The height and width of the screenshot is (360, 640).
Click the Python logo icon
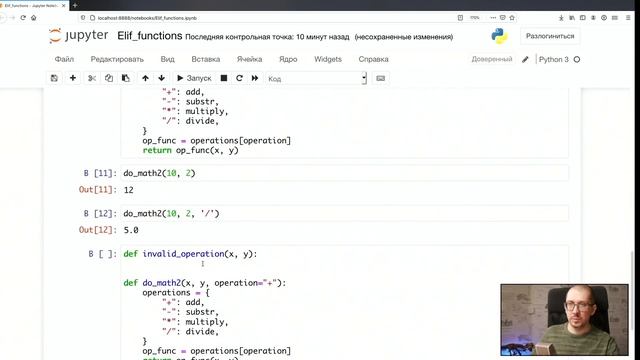tap(499, 36)
